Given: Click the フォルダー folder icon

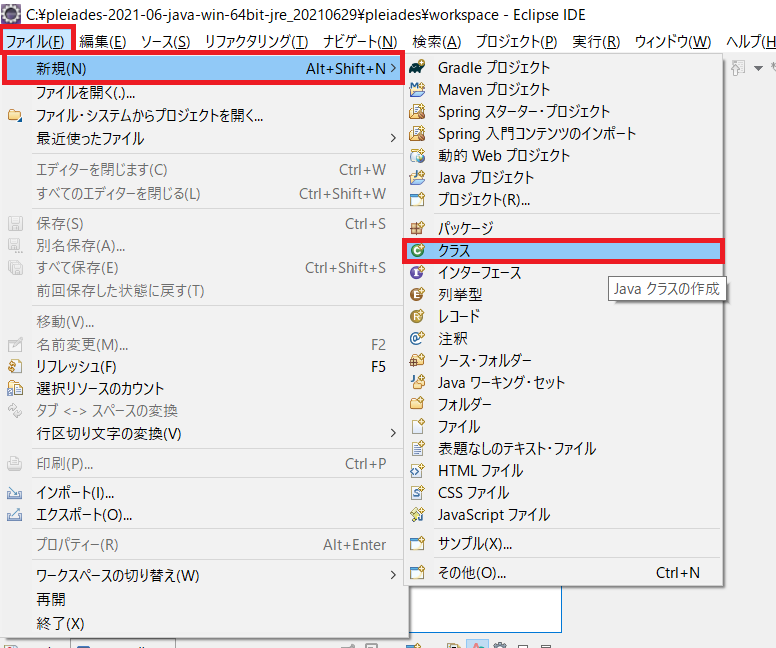Looking at the screenshot, I should pos(417,404).
